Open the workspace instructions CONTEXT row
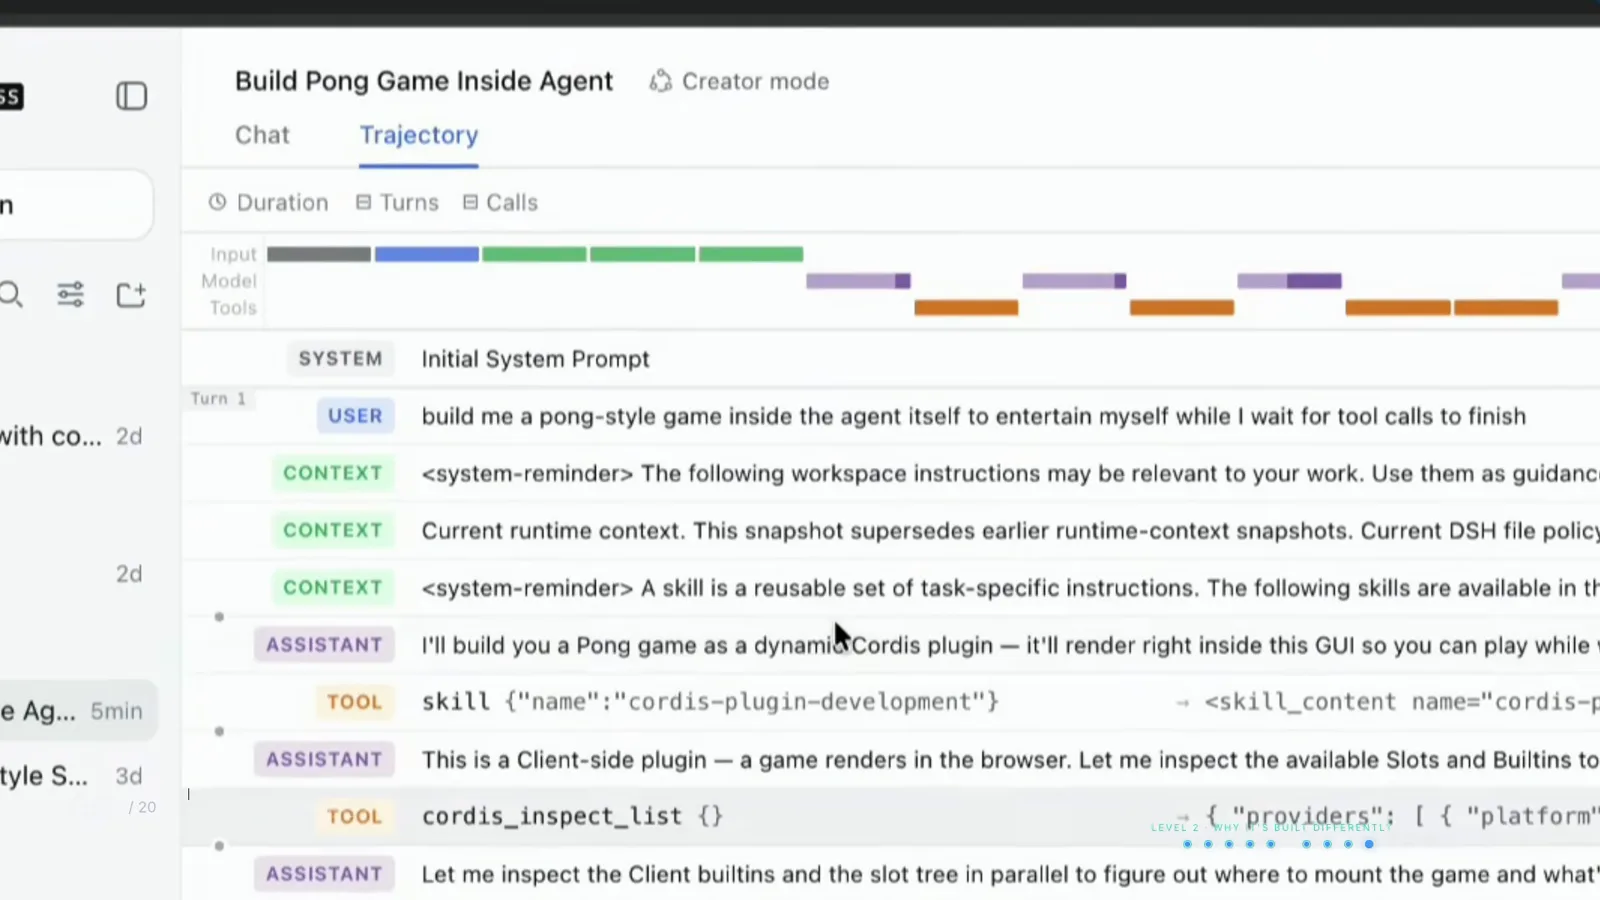The width and height of the screenshot is (1600, 900). 891,473
